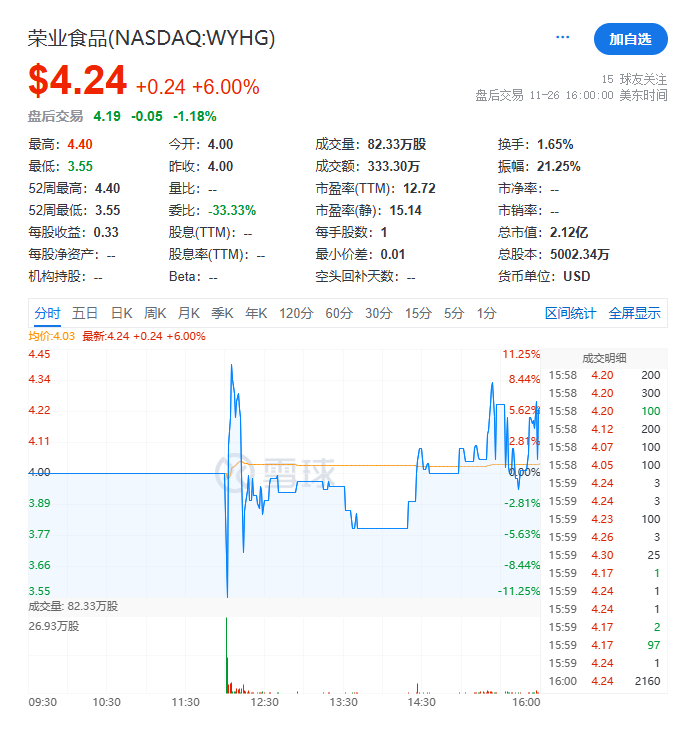Click the 振幅 21.25% value

558,166
